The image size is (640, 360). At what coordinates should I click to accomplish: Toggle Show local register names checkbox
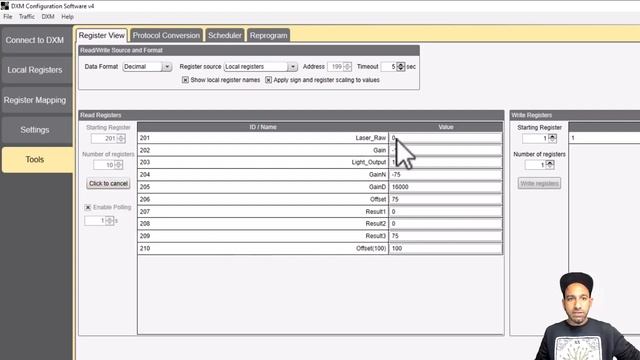pyautogui.click(x=185, y=80)
